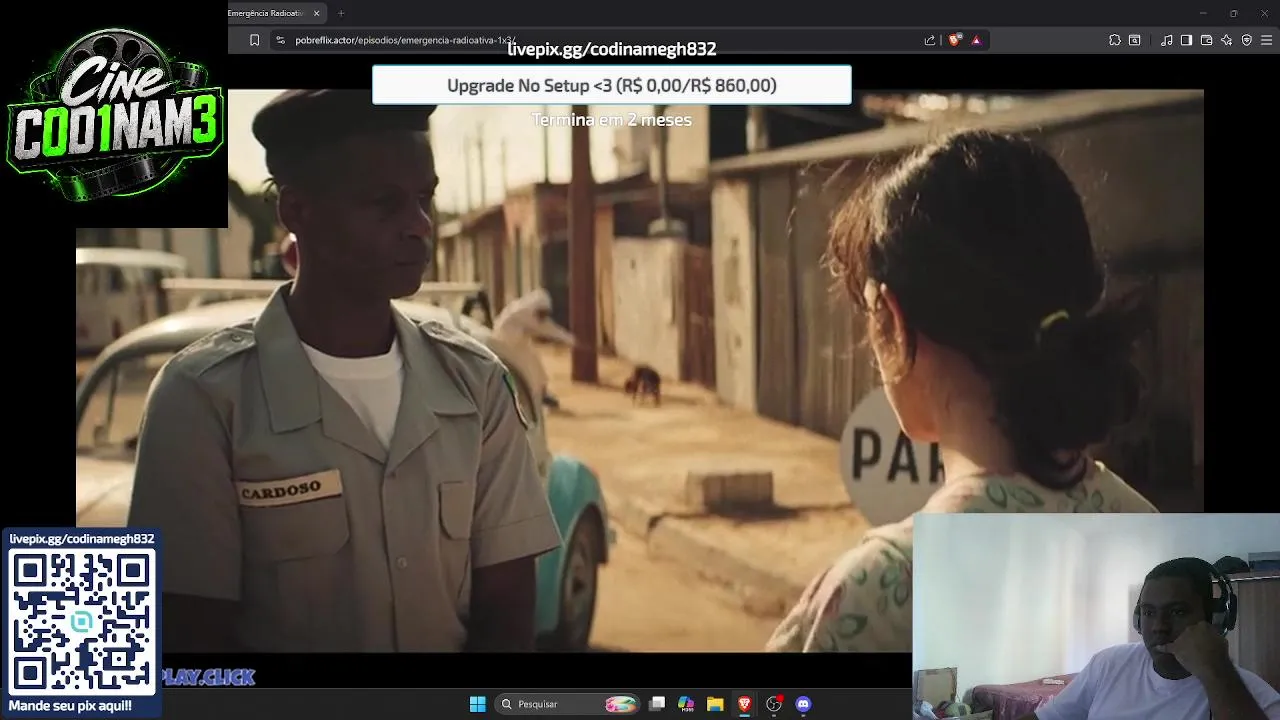The height and width of the screenshot is (720, 1280).
Task: Open Discord from the taskbar
Action: pyautogui.click(x=803, y=704)
